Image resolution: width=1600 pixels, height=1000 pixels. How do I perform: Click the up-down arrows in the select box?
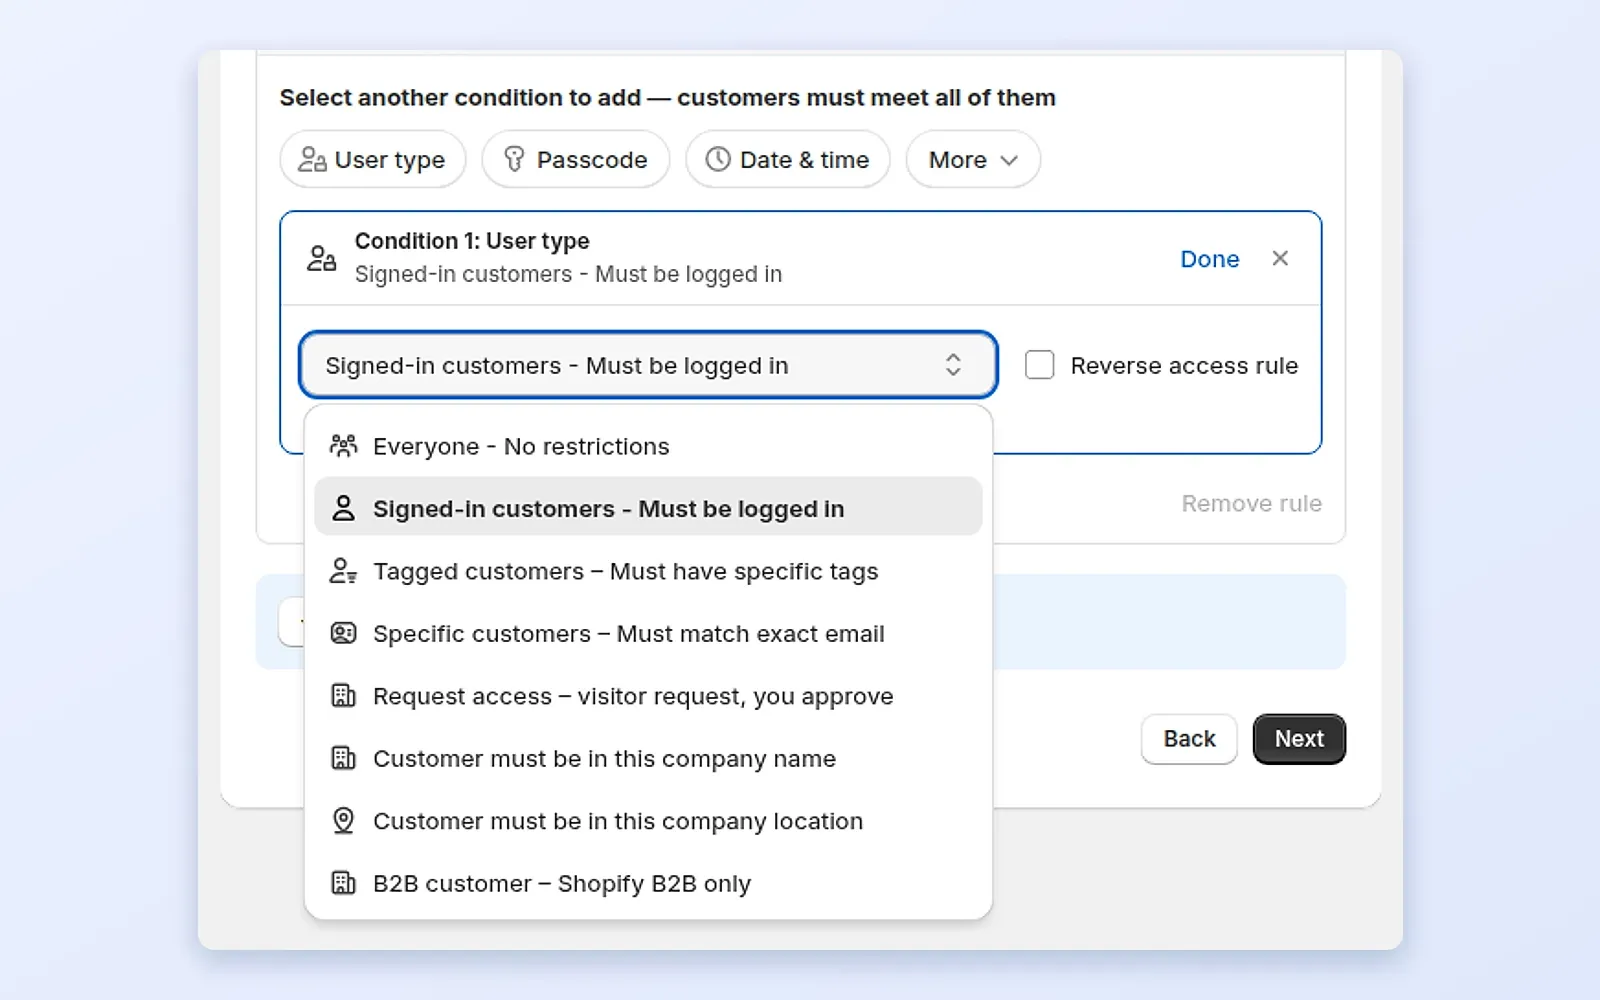(x=953, y=365)
